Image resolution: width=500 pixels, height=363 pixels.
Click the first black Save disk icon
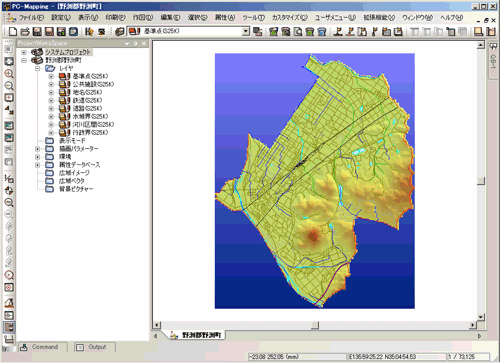[x=37, y=32]
